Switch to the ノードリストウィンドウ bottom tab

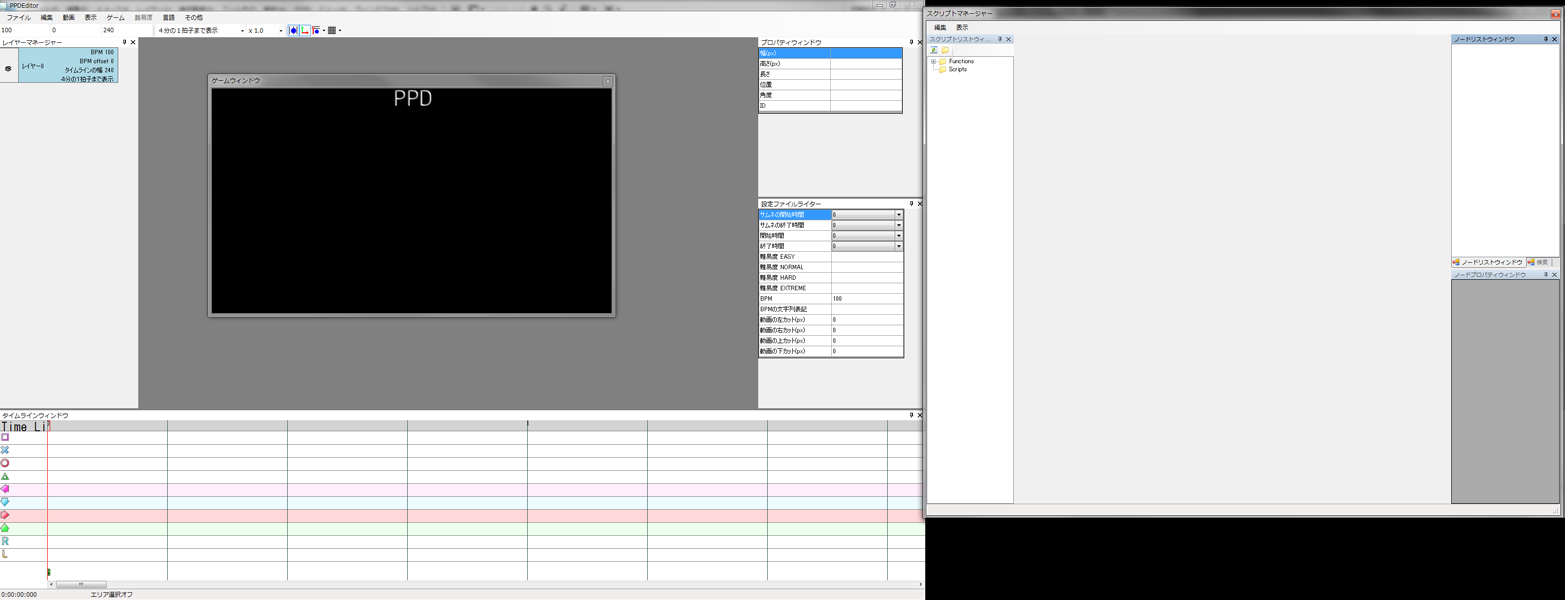pyautogui.click(x=1487, y=262)
